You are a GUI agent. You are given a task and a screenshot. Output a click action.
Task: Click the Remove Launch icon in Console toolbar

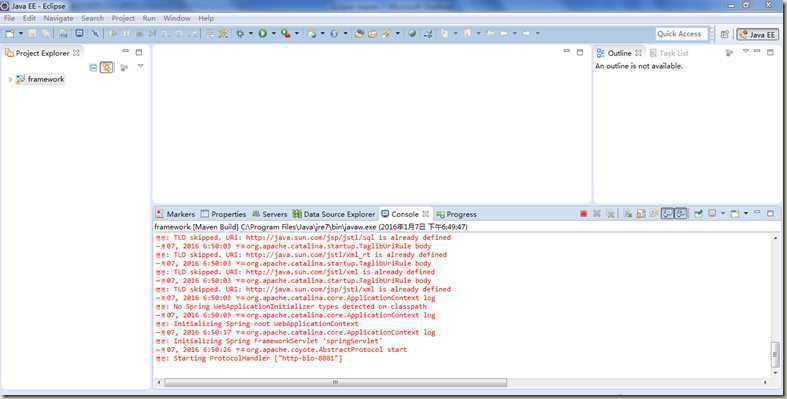tap(597, 213)
